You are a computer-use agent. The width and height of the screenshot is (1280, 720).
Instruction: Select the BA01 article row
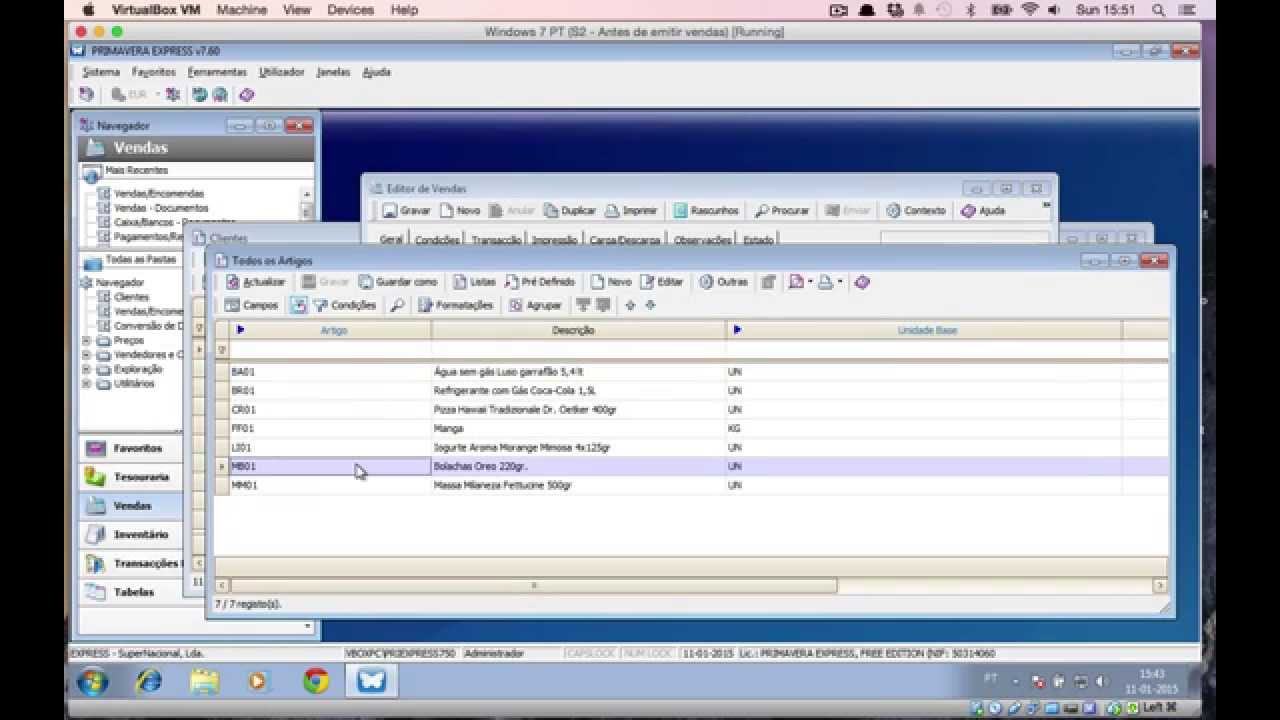pos(692,371)
